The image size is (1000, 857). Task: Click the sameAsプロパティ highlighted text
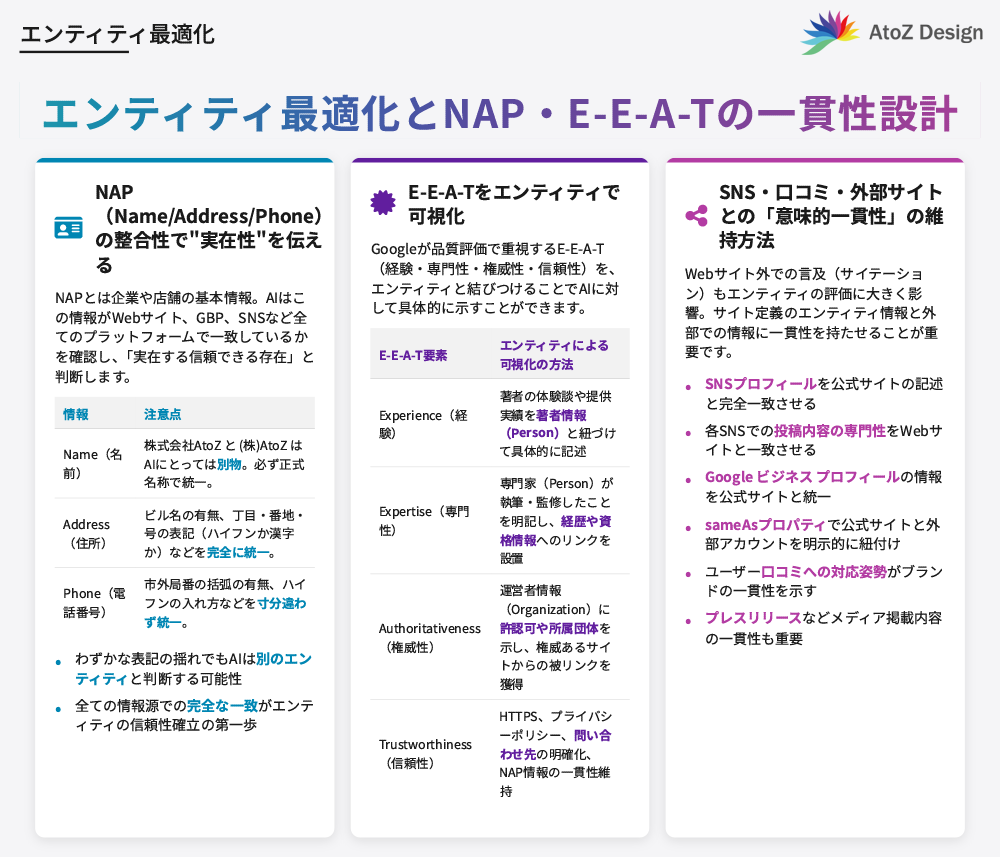tap(766, 524)
